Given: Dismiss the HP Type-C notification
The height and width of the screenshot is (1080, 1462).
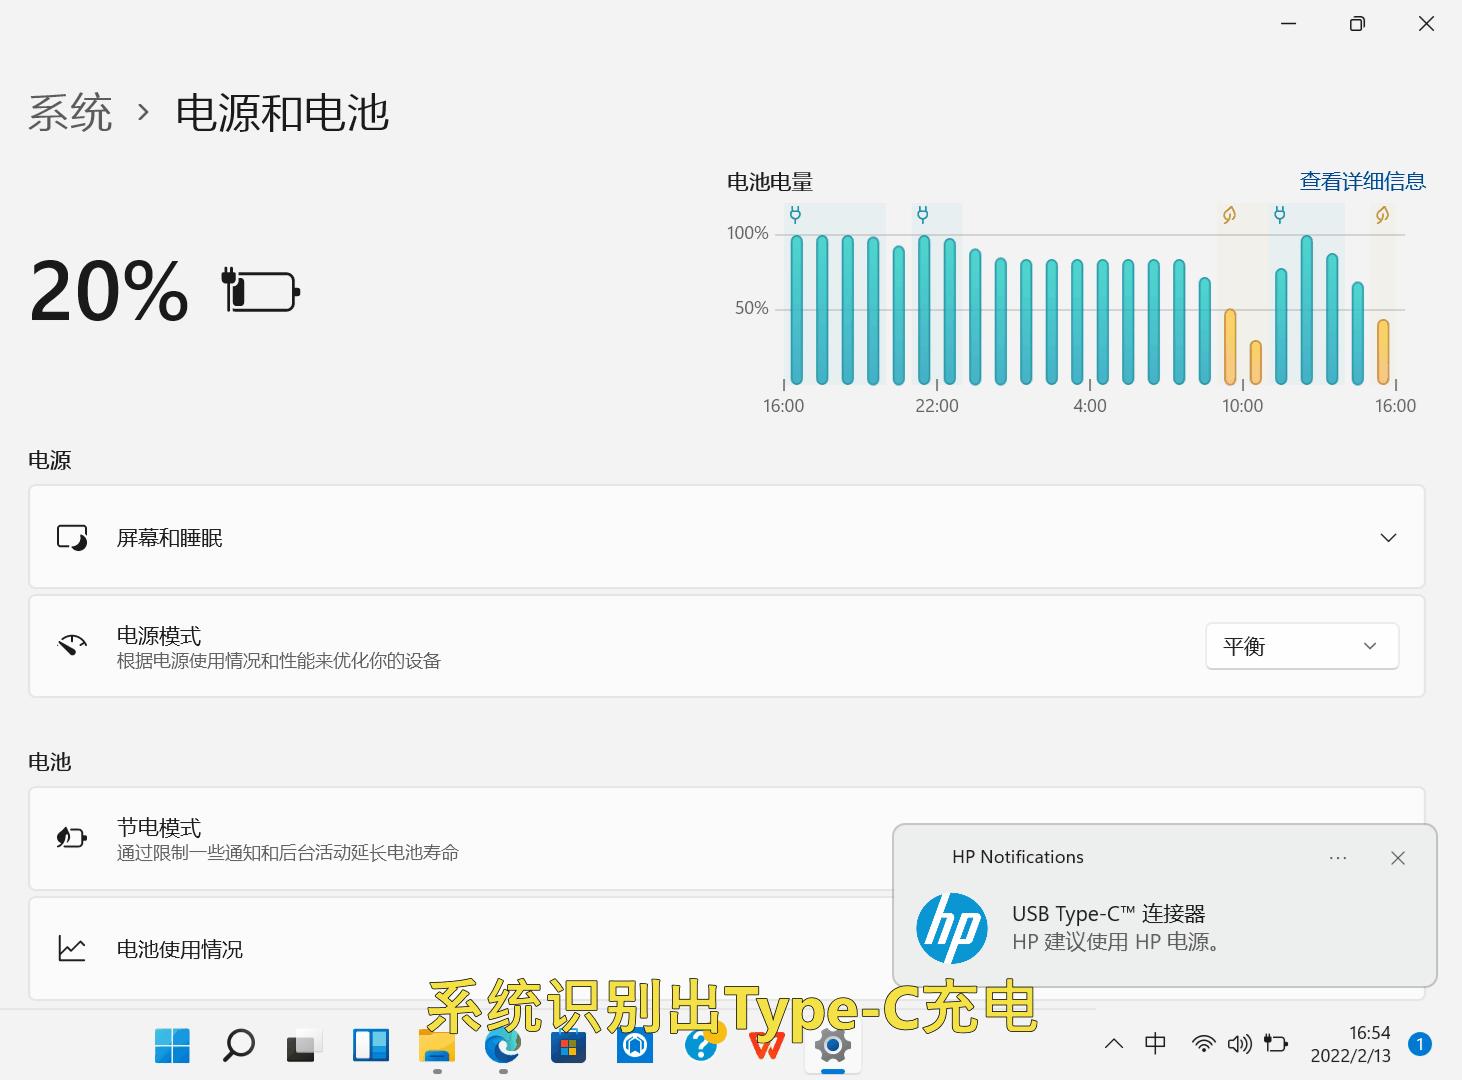Looking at the screenshot, I should point(1397,858).
